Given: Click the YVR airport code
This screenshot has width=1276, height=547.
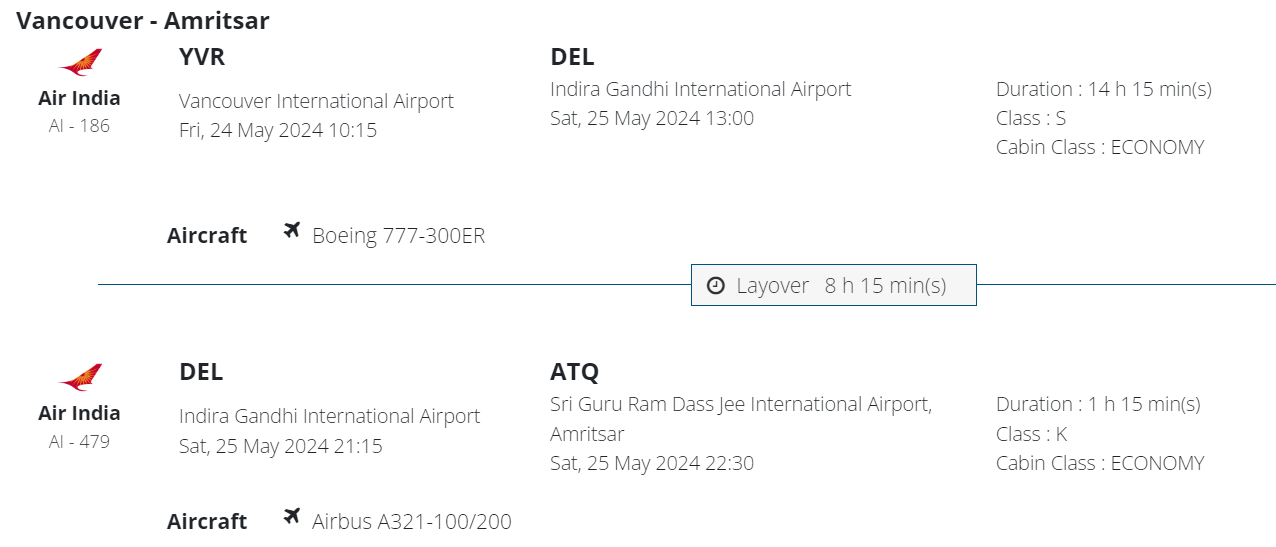Looking at the screenshot, I should tap(202, 57).
